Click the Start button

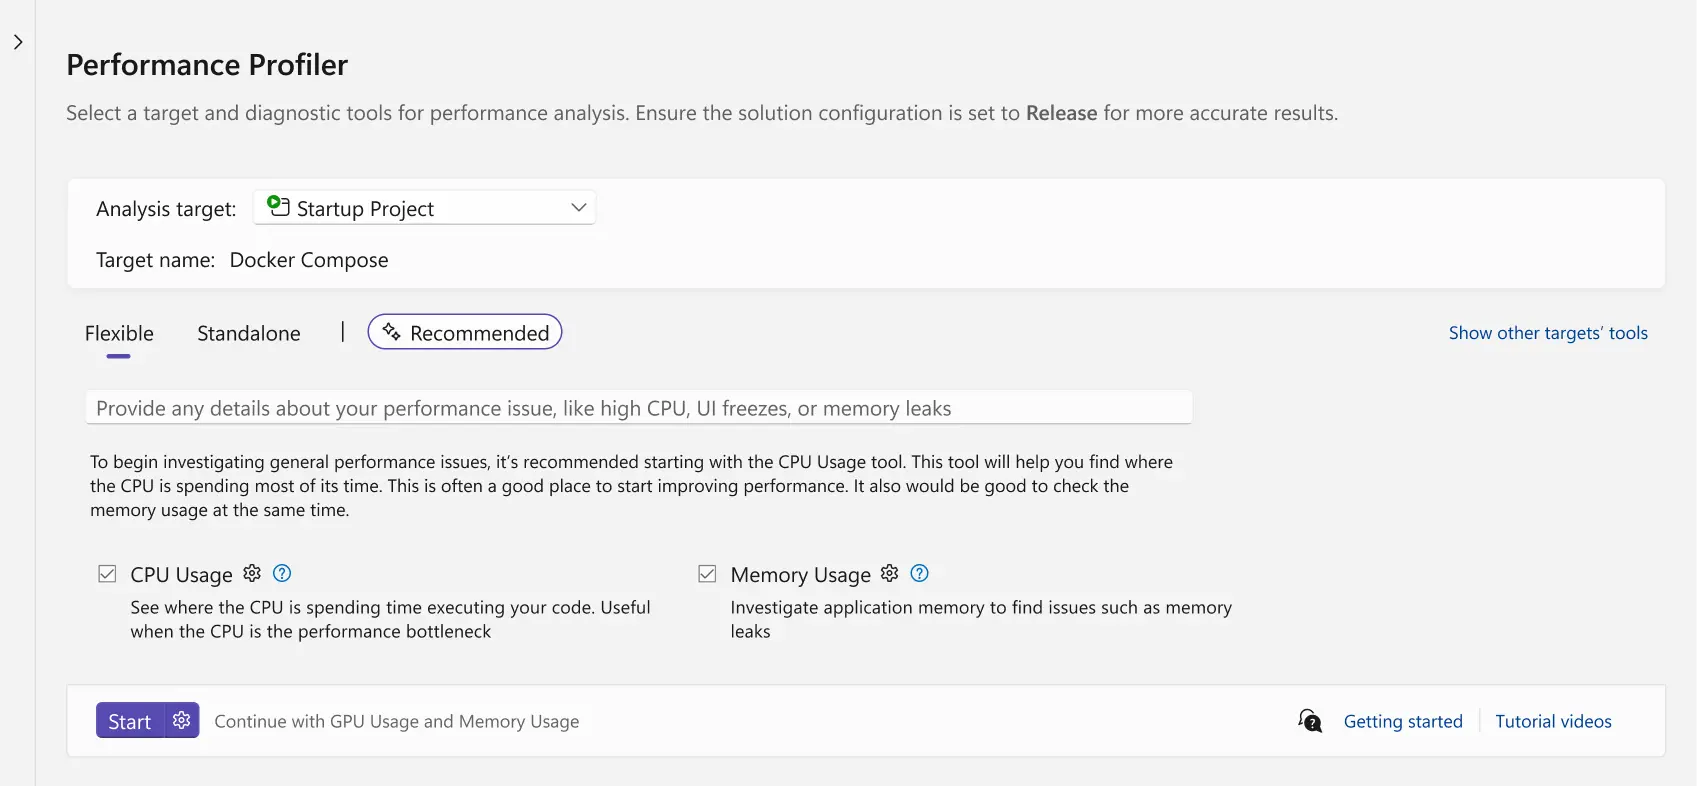[x=130, y=721]
